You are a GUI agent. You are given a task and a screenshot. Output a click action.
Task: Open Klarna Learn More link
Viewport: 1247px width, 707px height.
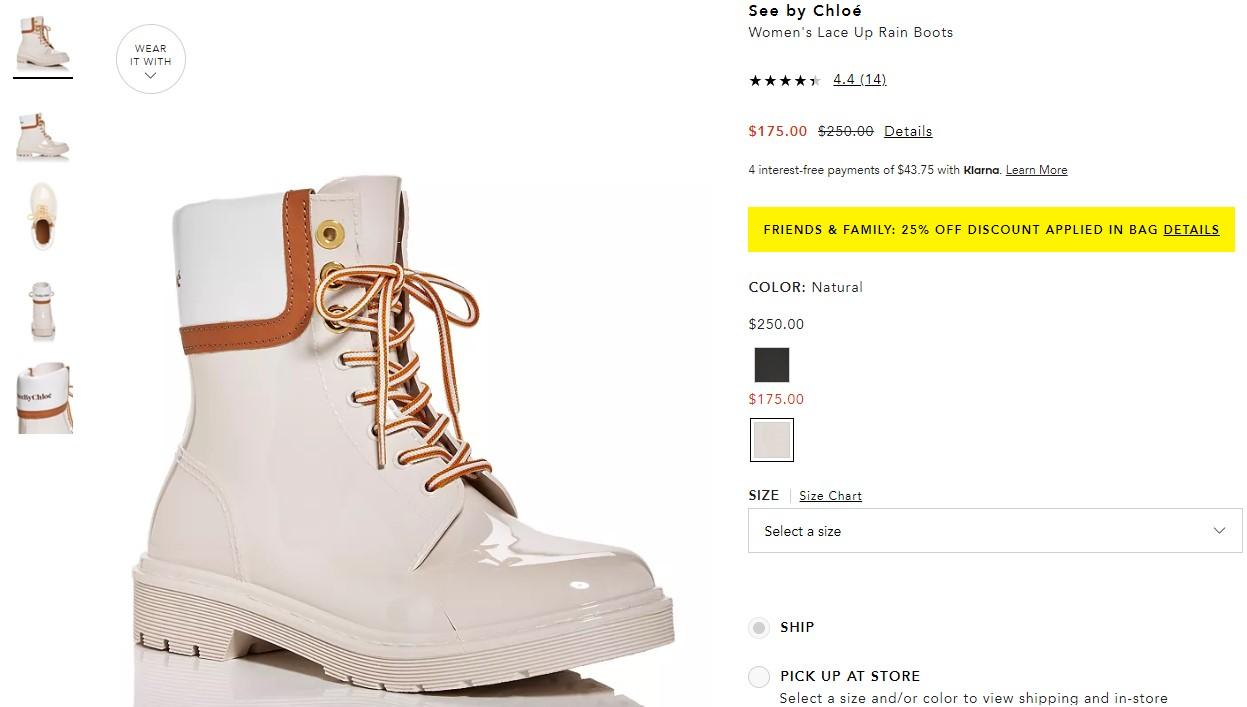pos(1036,170)
